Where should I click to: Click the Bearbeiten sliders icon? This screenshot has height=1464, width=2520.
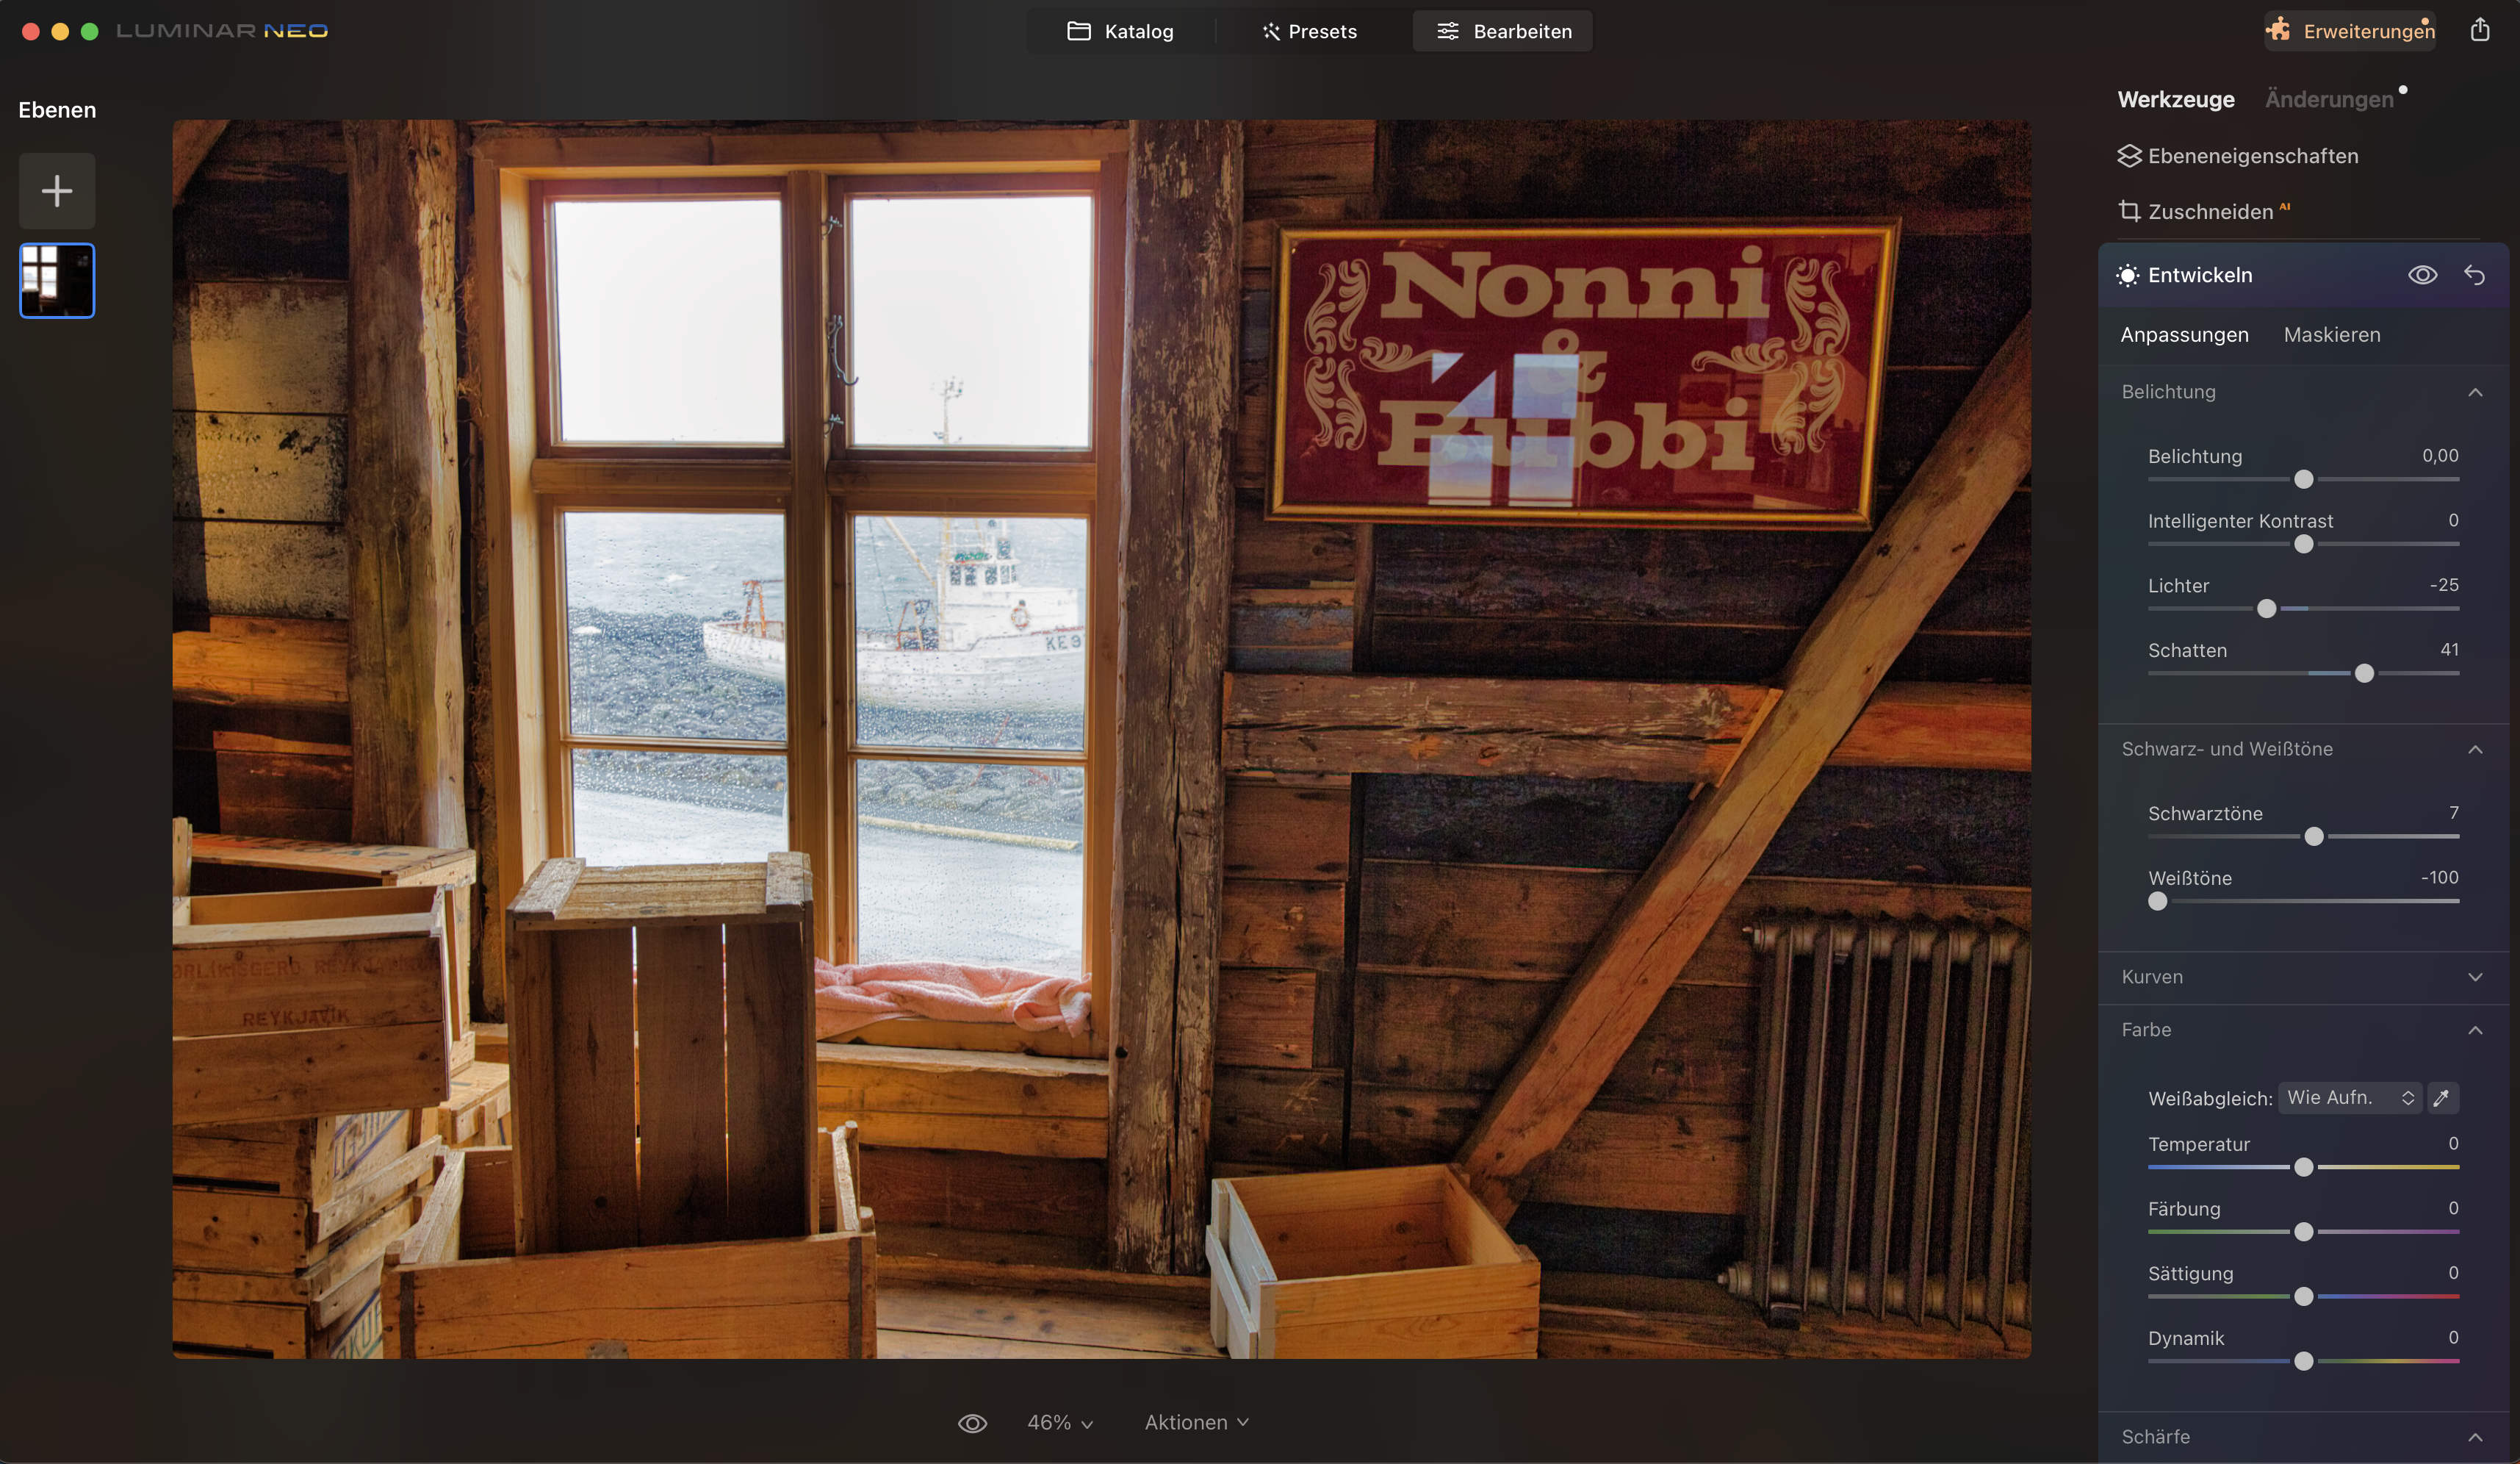[x=1447, y=31]
